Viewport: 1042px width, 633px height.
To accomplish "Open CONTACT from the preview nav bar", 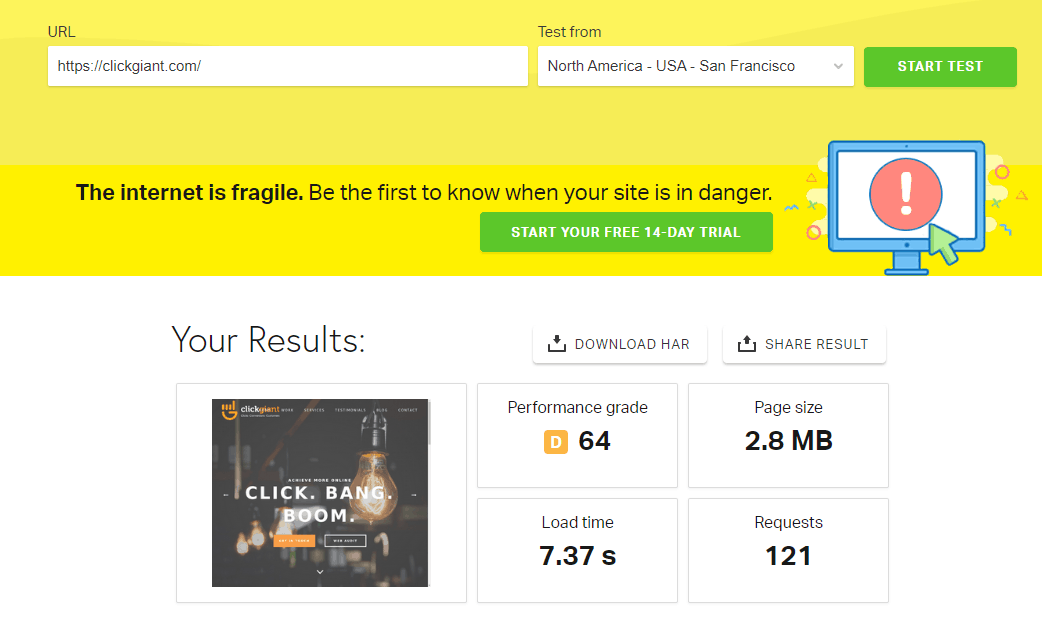I will [408, 410].
